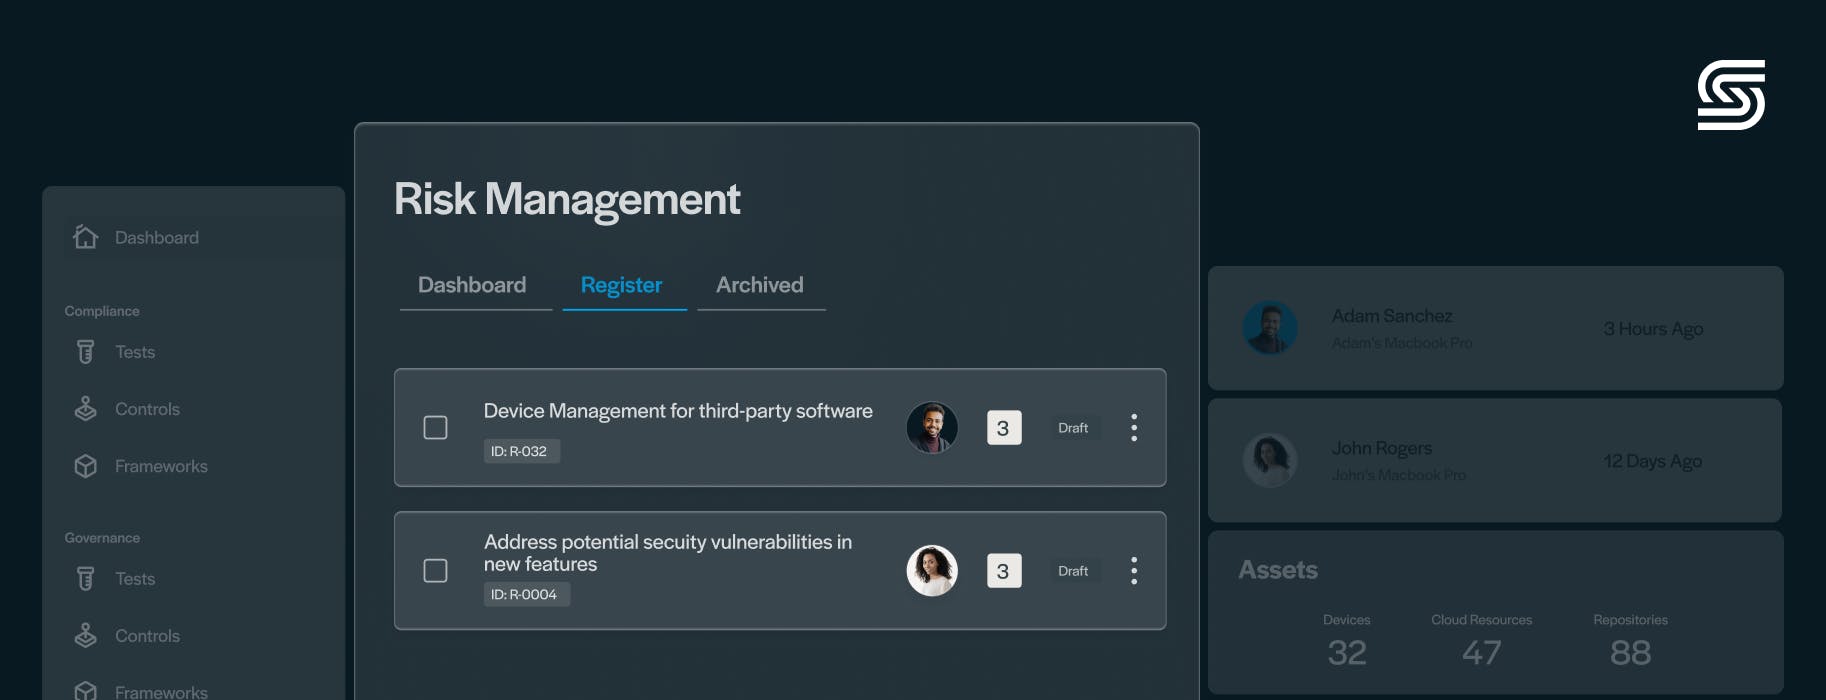
Task: Click the Compliance Frameworks cube icon
Action: (86, 466)
